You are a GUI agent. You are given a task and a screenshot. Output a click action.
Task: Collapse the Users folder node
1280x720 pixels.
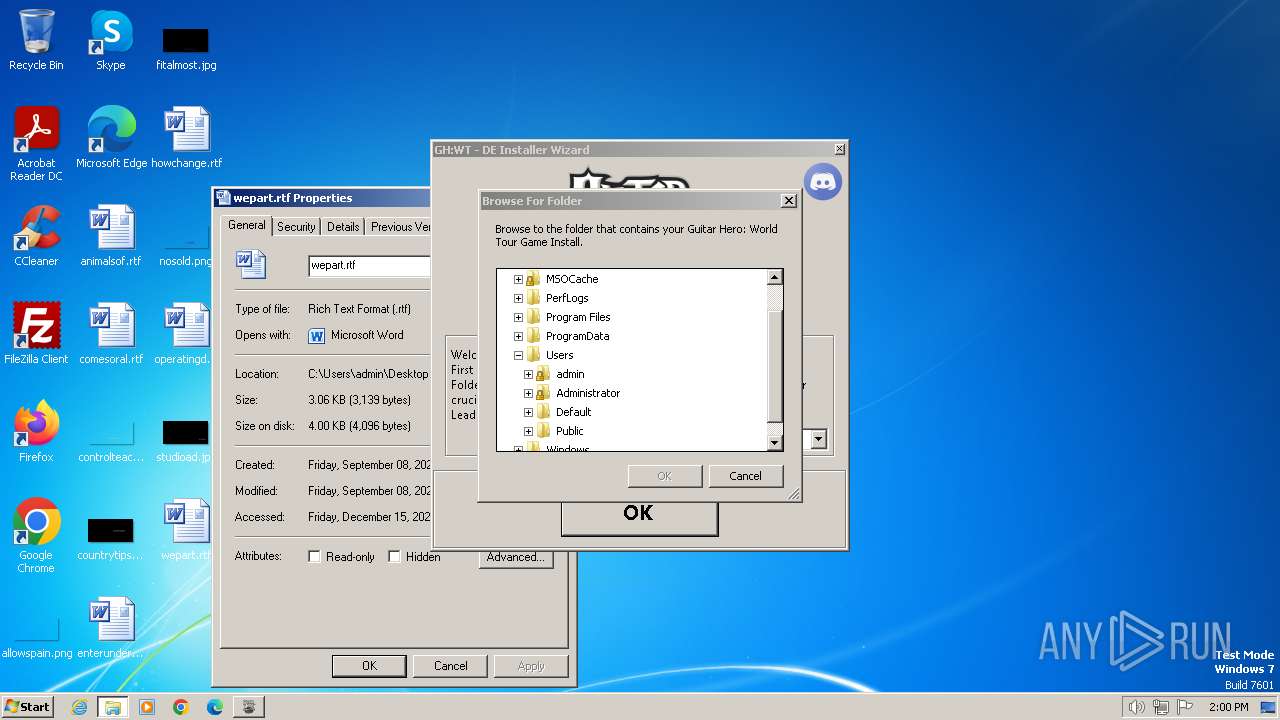(x=518, y=355)
